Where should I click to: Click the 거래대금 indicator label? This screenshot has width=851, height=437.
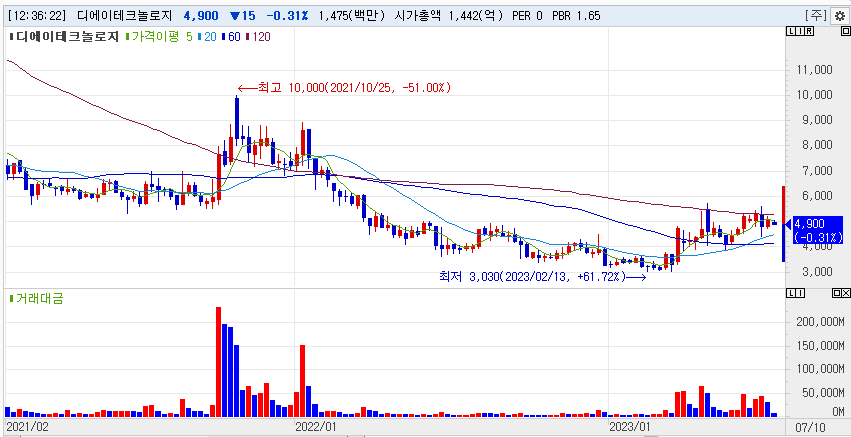37,297
